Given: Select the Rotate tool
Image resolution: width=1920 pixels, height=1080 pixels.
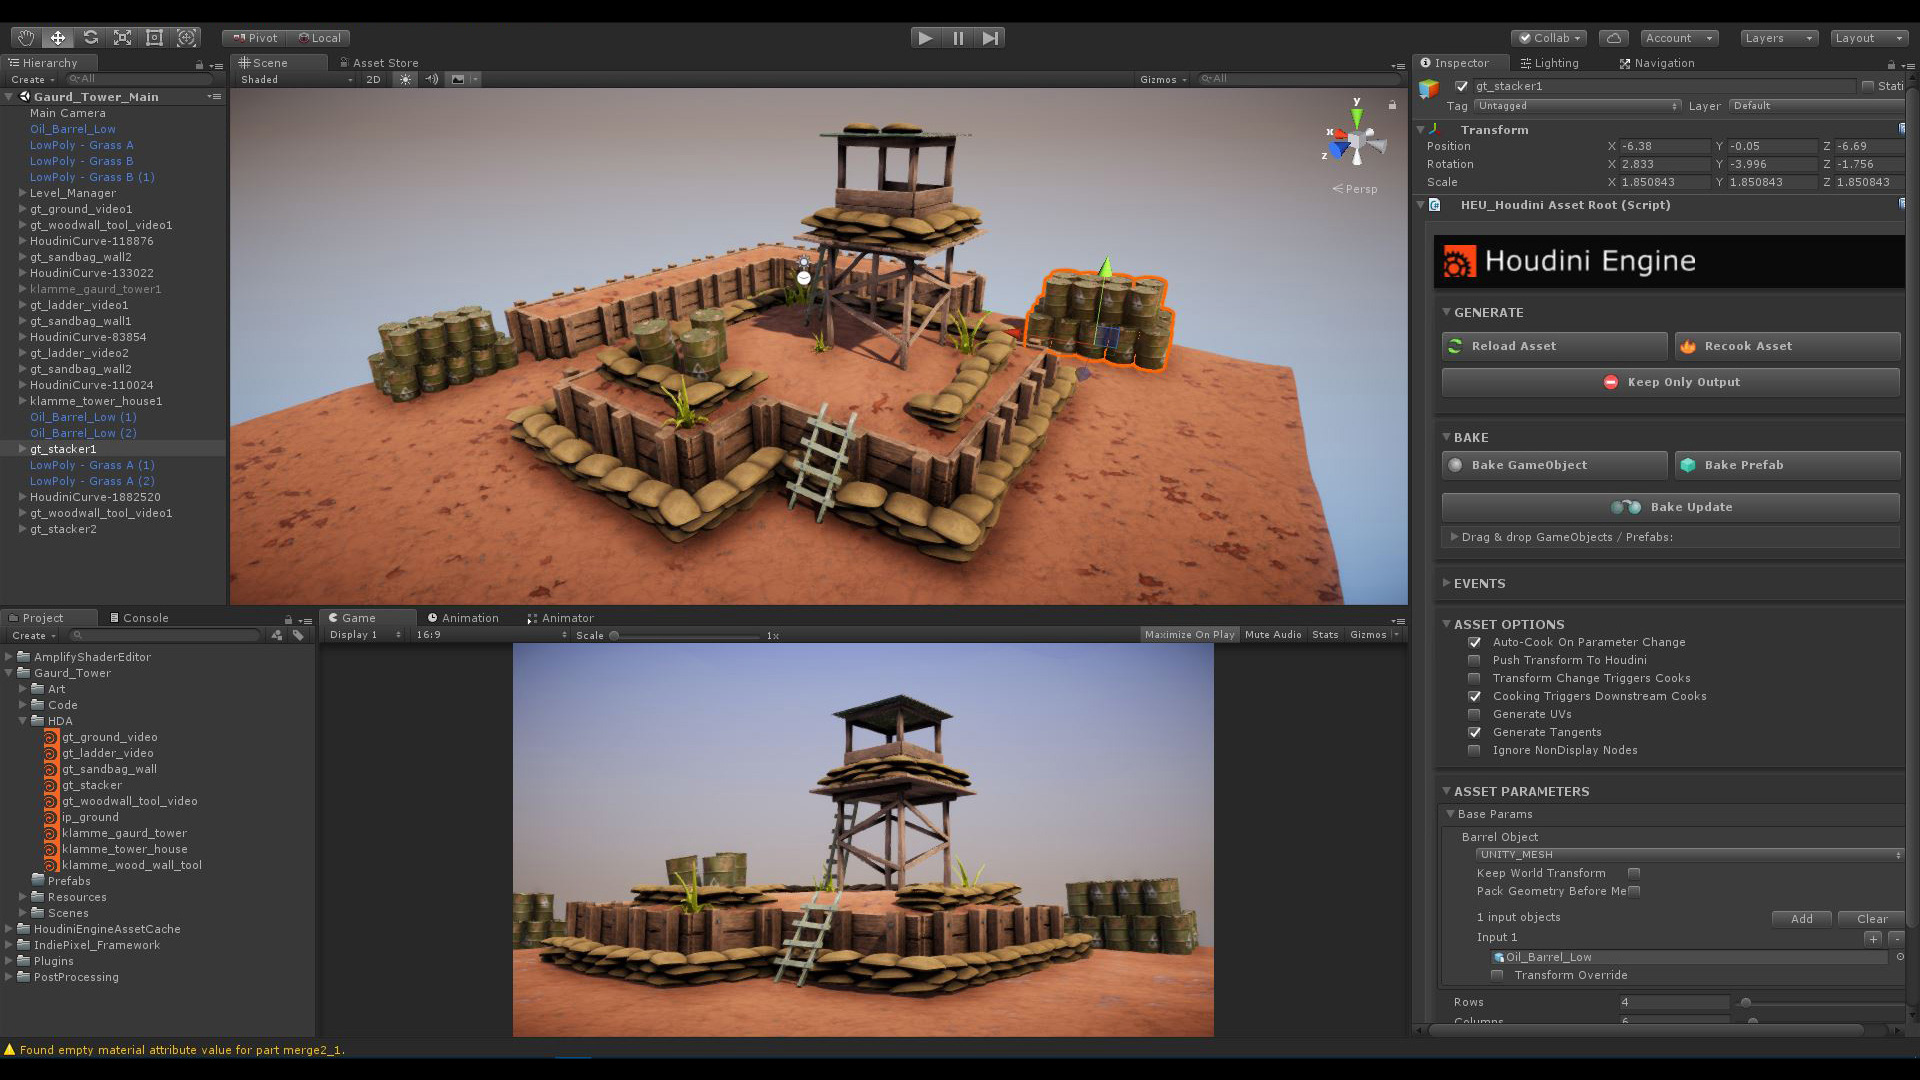Looking at the screenshot, I should pyautogui.click(x=90, y=37).
